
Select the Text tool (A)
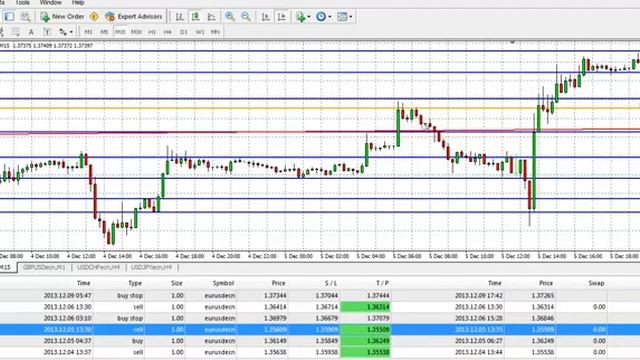pos(31,32)
